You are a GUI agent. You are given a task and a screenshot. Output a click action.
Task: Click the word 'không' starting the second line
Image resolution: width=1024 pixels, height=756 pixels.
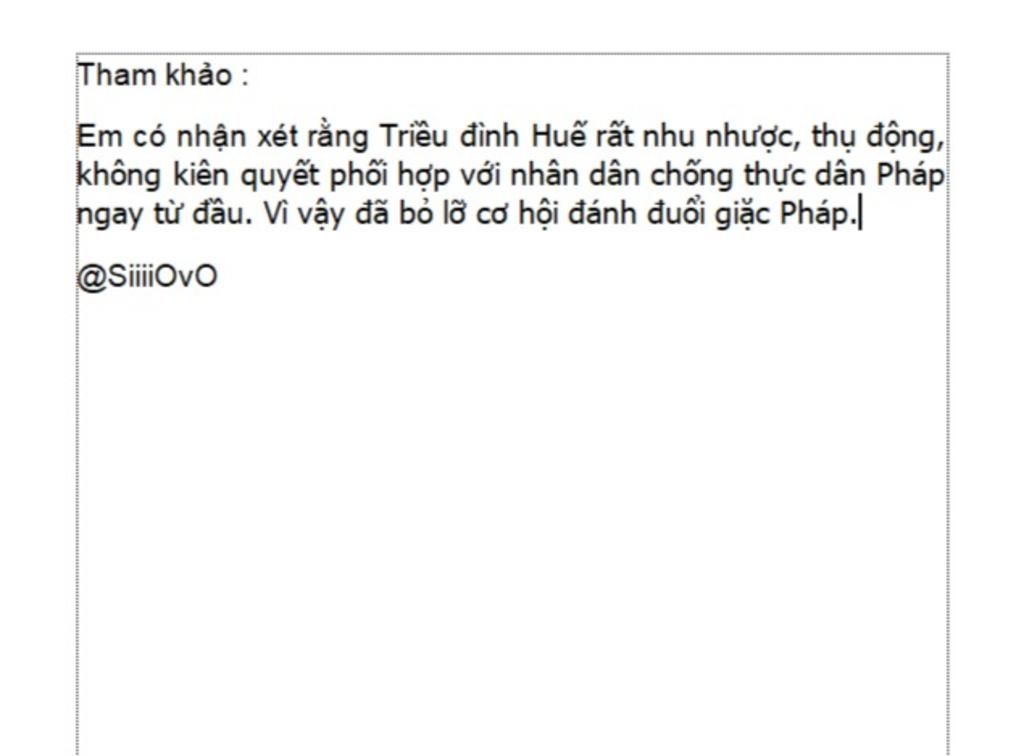[119, 176]
